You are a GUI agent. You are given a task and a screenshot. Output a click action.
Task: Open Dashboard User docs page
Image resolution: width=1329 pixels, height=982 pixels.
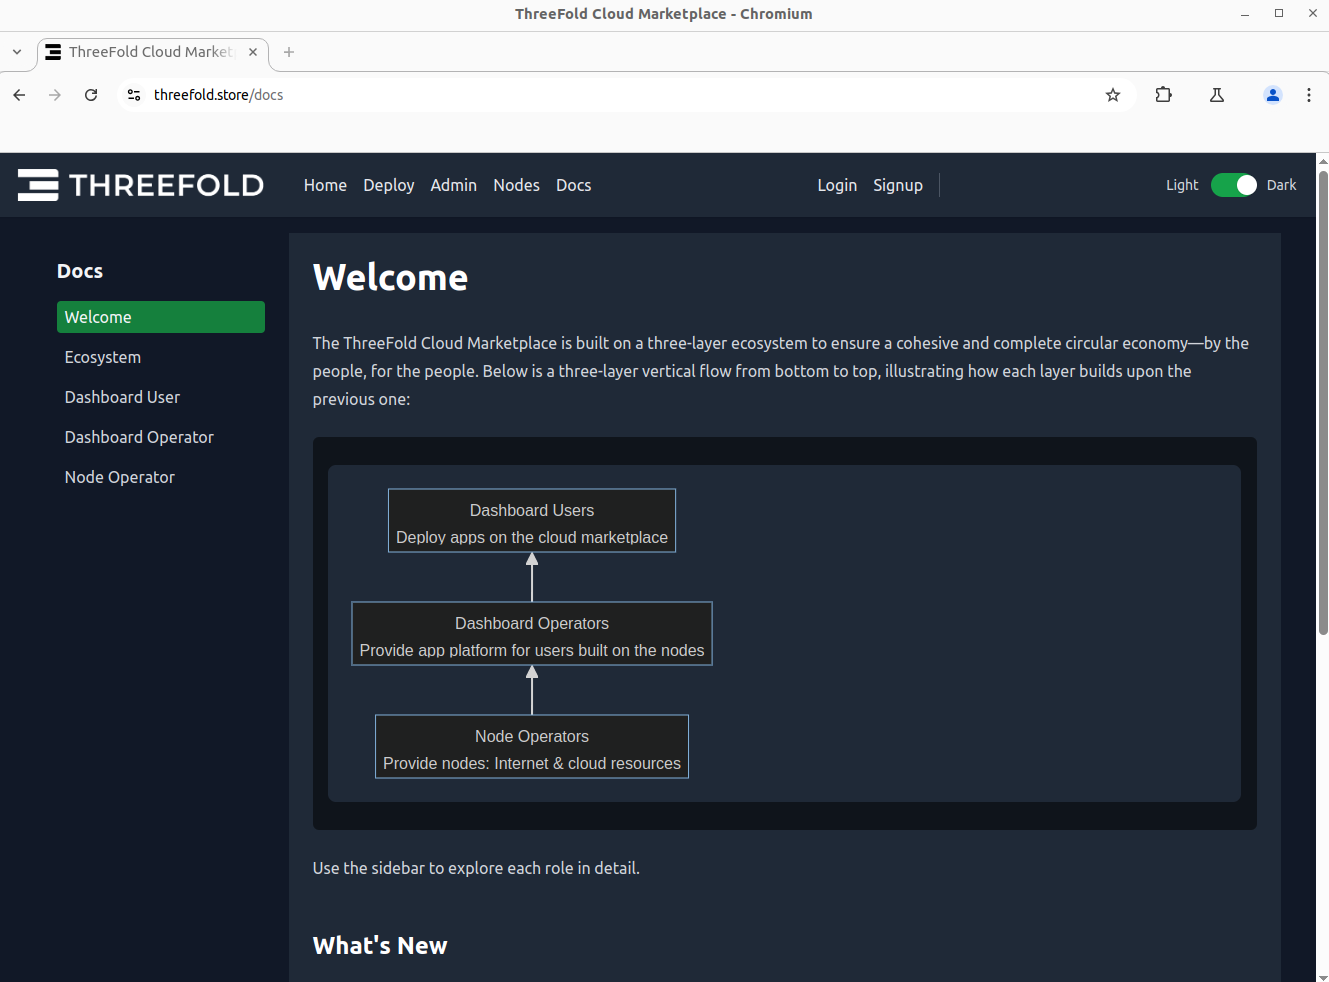click(x=161, y=397)
